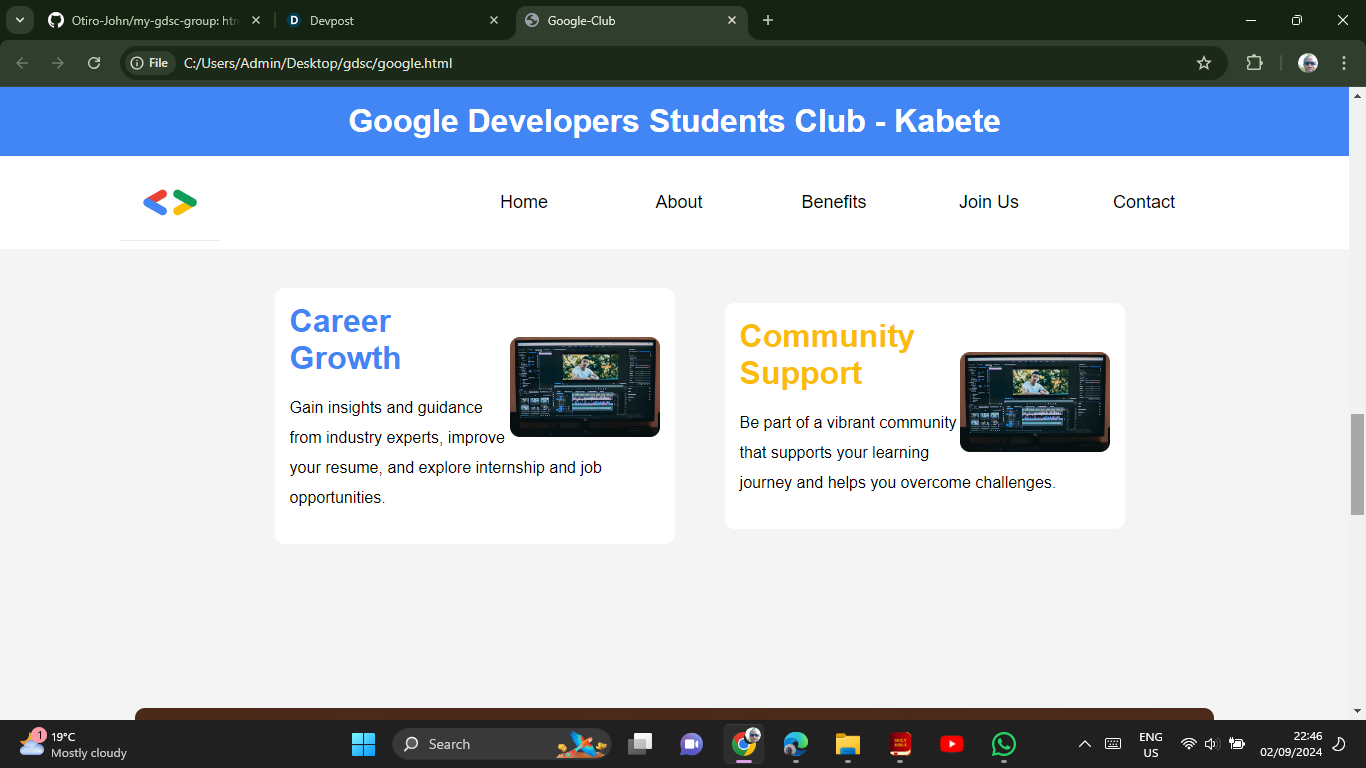Screen dimensions: 1366x768
Task: Switch to the Otiro-John GitHub tab
Action: [155, 20]
